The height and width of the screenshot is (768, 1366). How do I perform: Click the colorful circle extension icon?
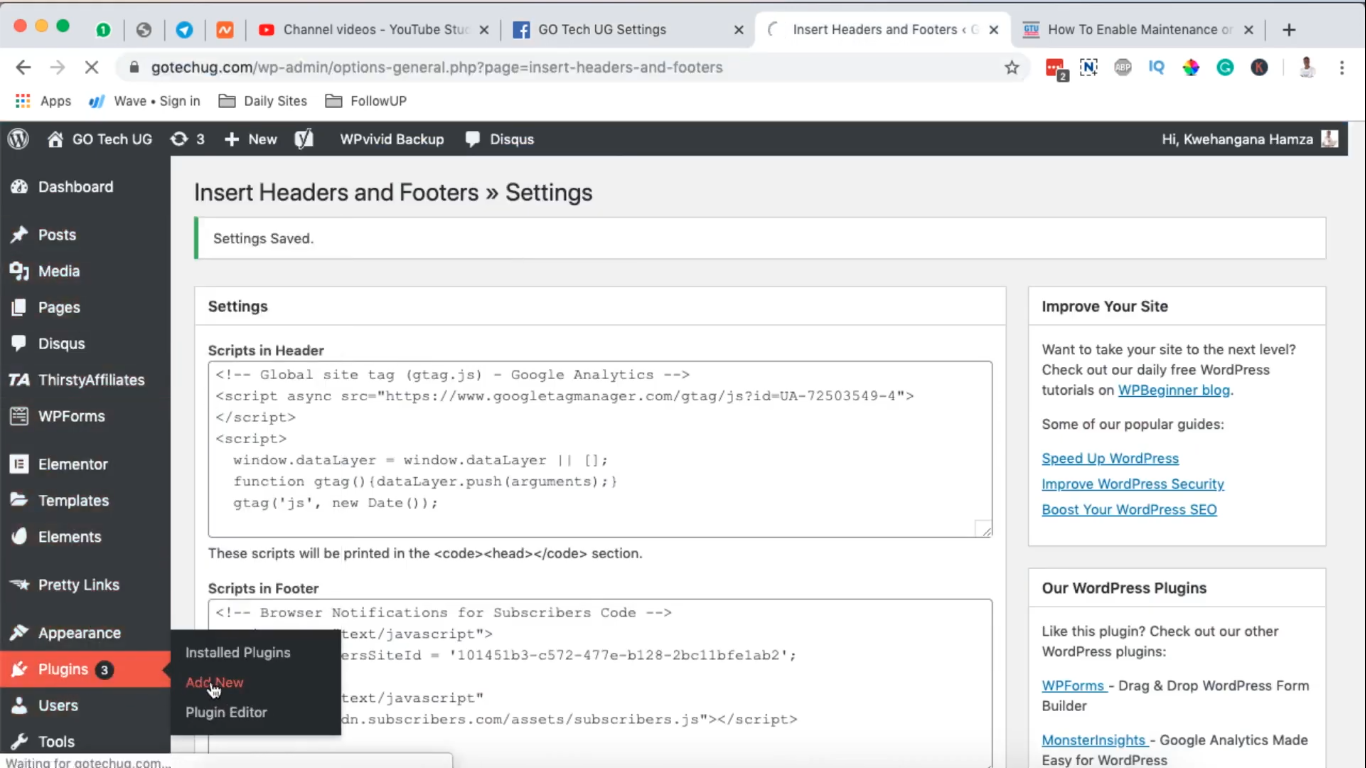pos(1191,67)
